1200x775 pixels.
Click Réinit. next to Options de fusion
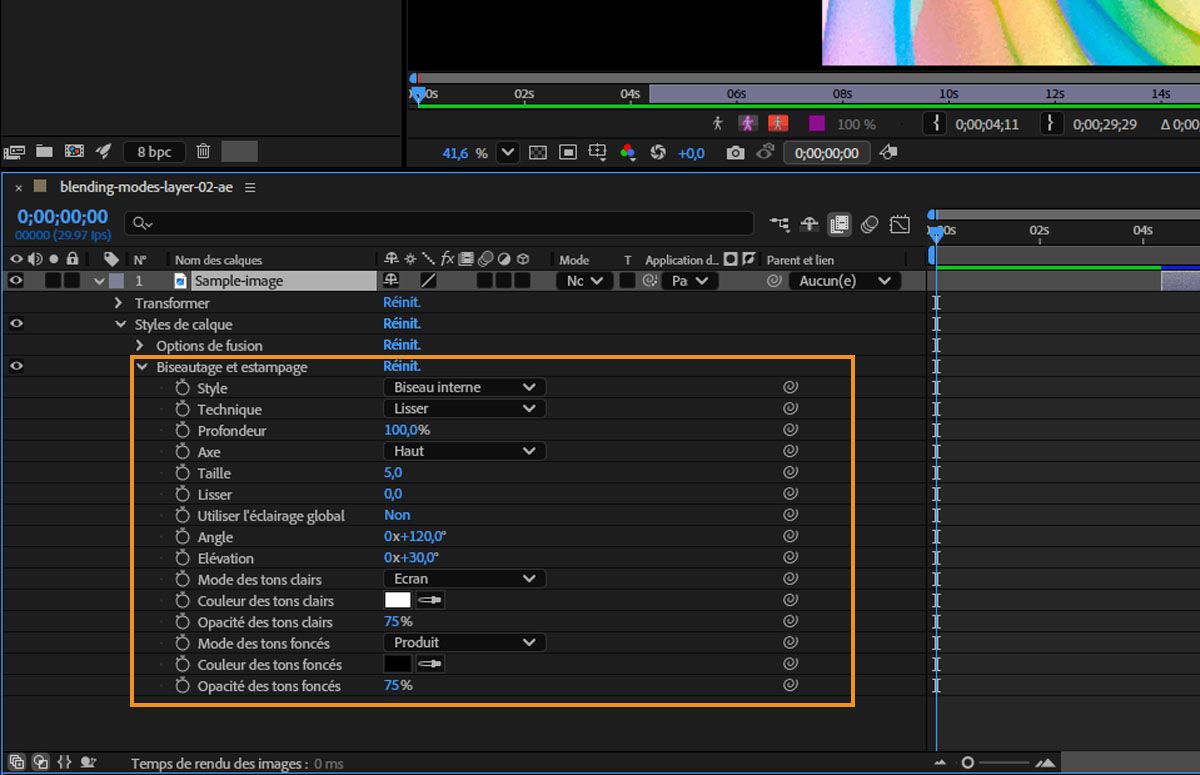click(x=402, y=345)
